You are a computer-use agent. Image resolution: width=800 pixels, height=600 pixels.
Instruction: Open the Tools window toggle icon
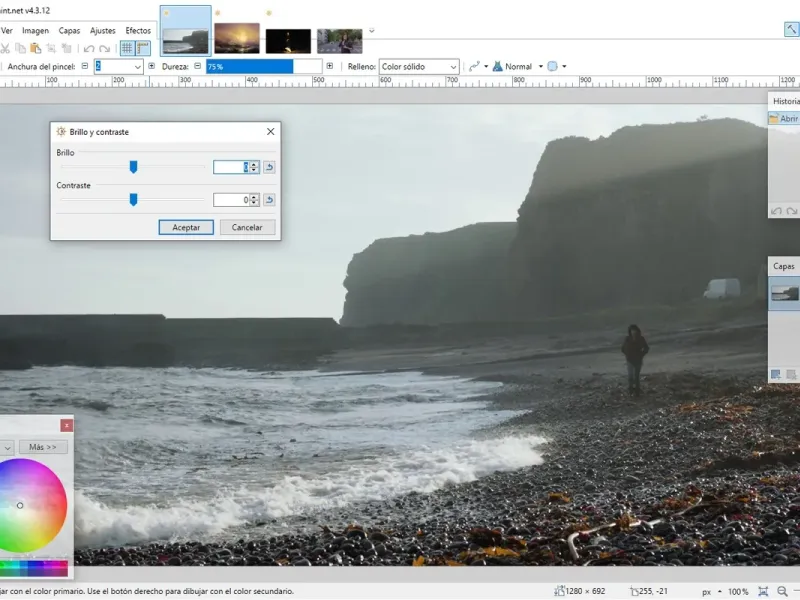coord(791,29)
